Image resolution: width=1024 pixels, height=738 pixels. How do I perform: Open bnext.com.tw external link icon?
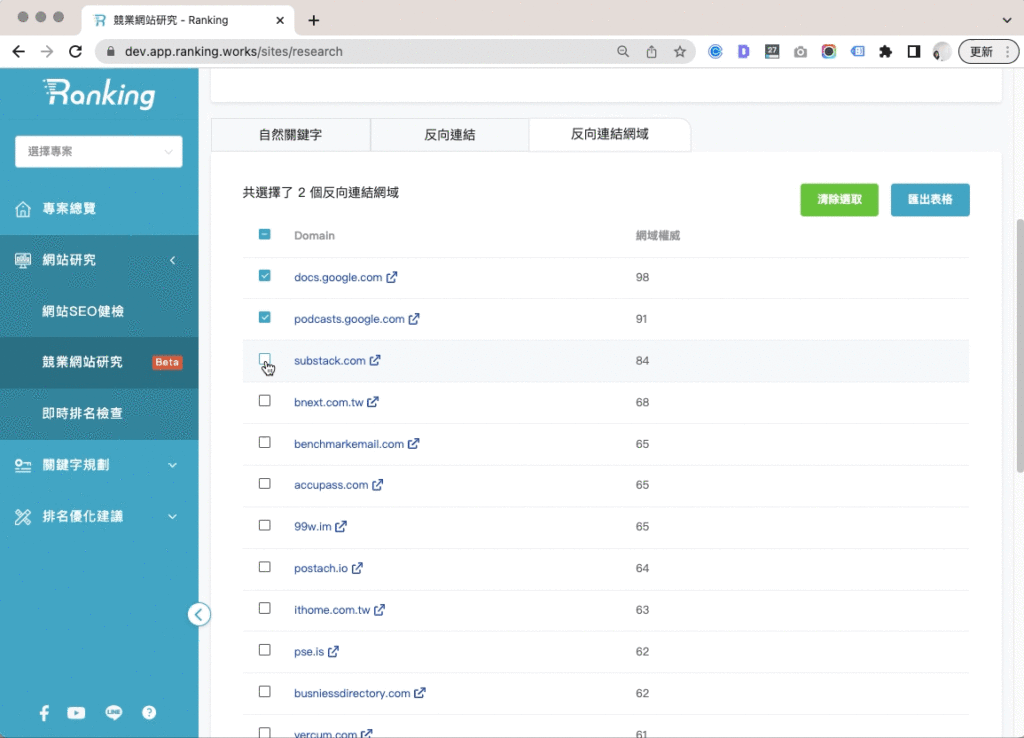[372, 402]
